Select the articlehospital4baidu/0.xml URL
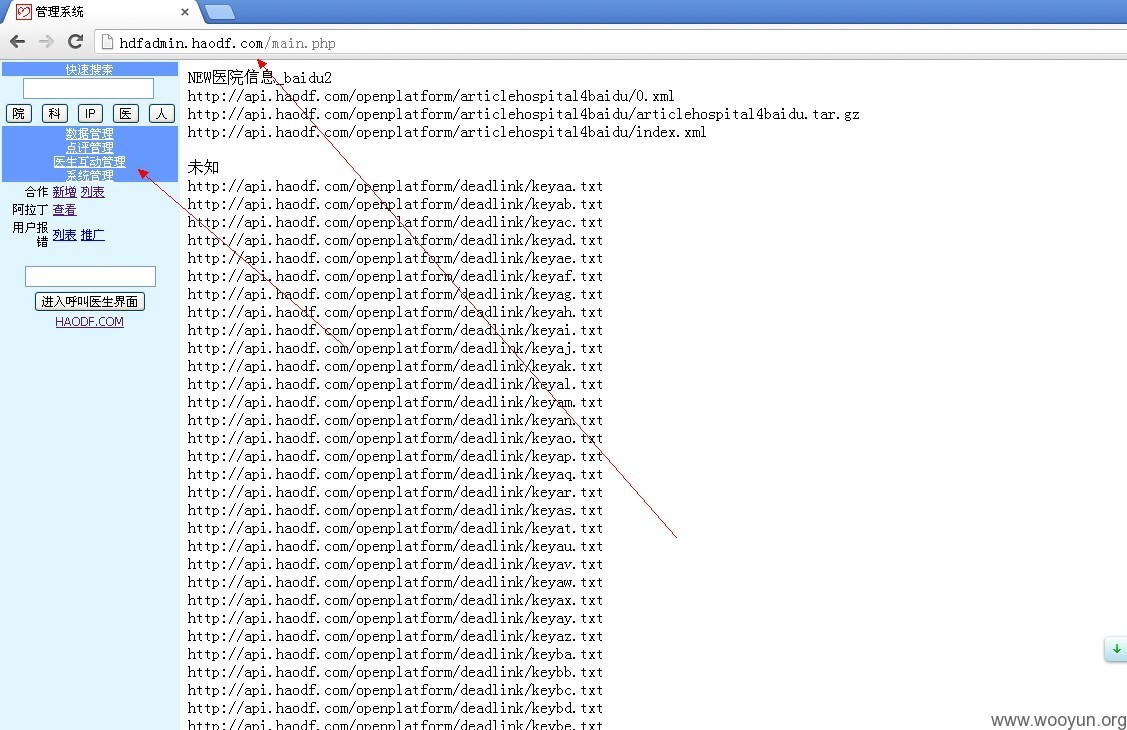 [431, 96]
